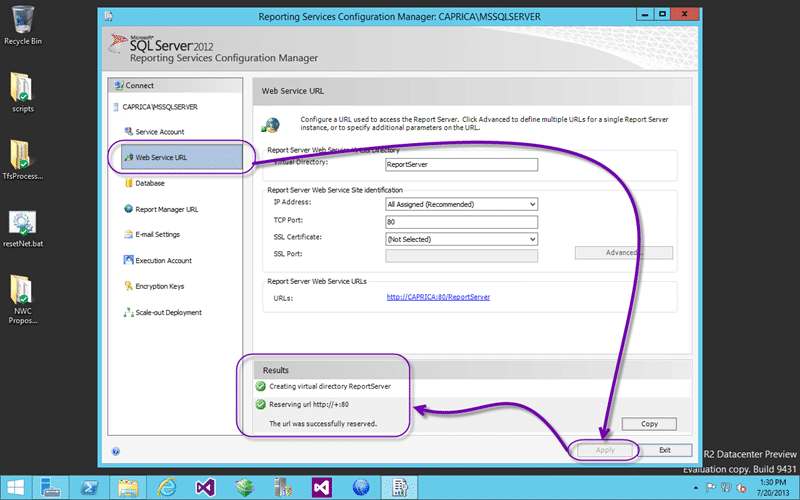Click the green cube taskbar icon
This screenshot has width=800, height=500.
[x=244, y=488]
